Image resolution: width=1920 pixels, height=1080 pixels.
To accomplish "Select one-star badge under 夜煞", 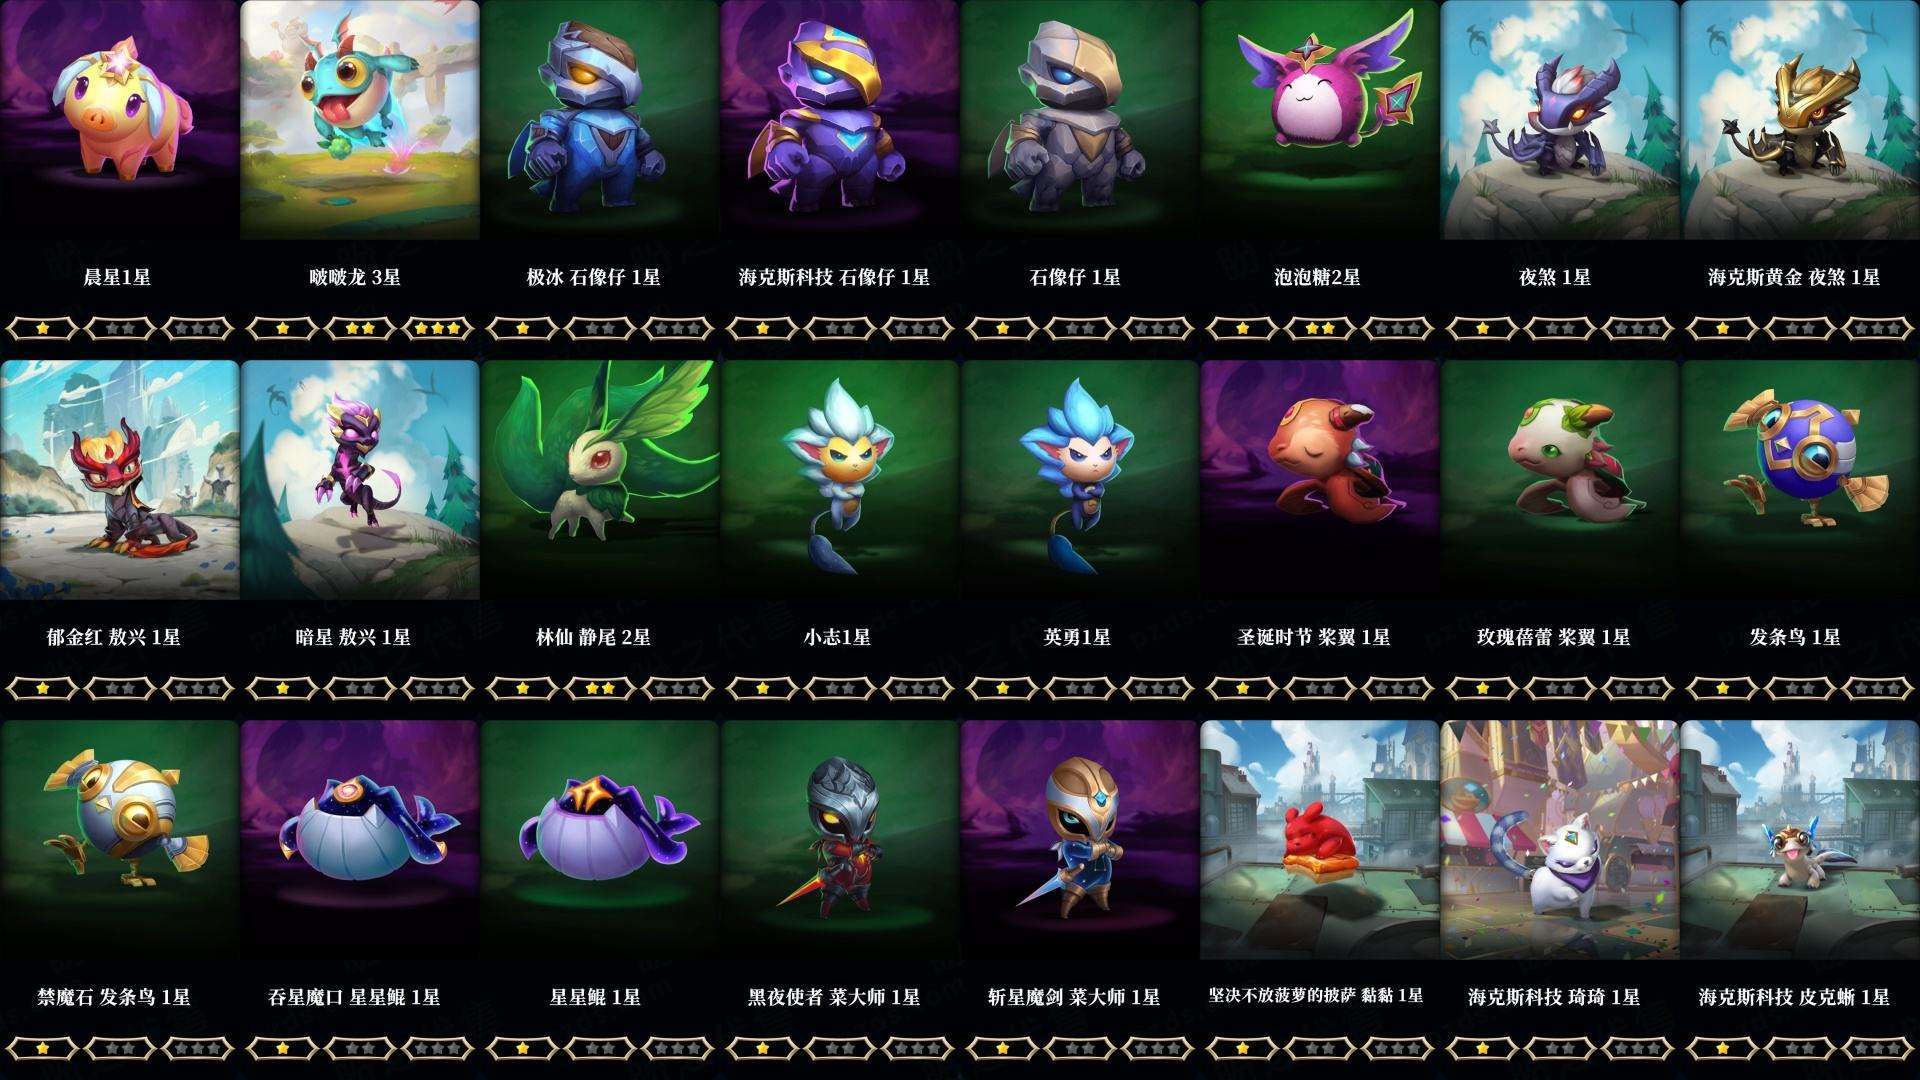I will [x=1482, y=327].
